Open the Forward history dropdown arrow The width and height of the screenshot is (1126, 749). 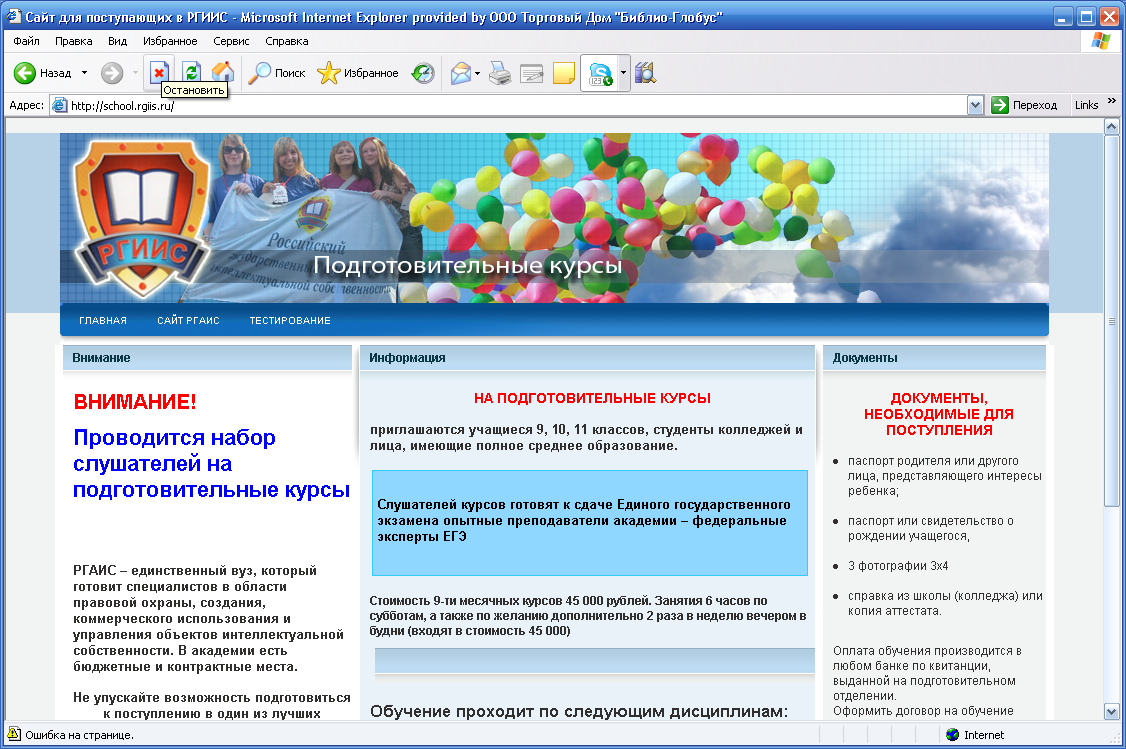(135, 73)
